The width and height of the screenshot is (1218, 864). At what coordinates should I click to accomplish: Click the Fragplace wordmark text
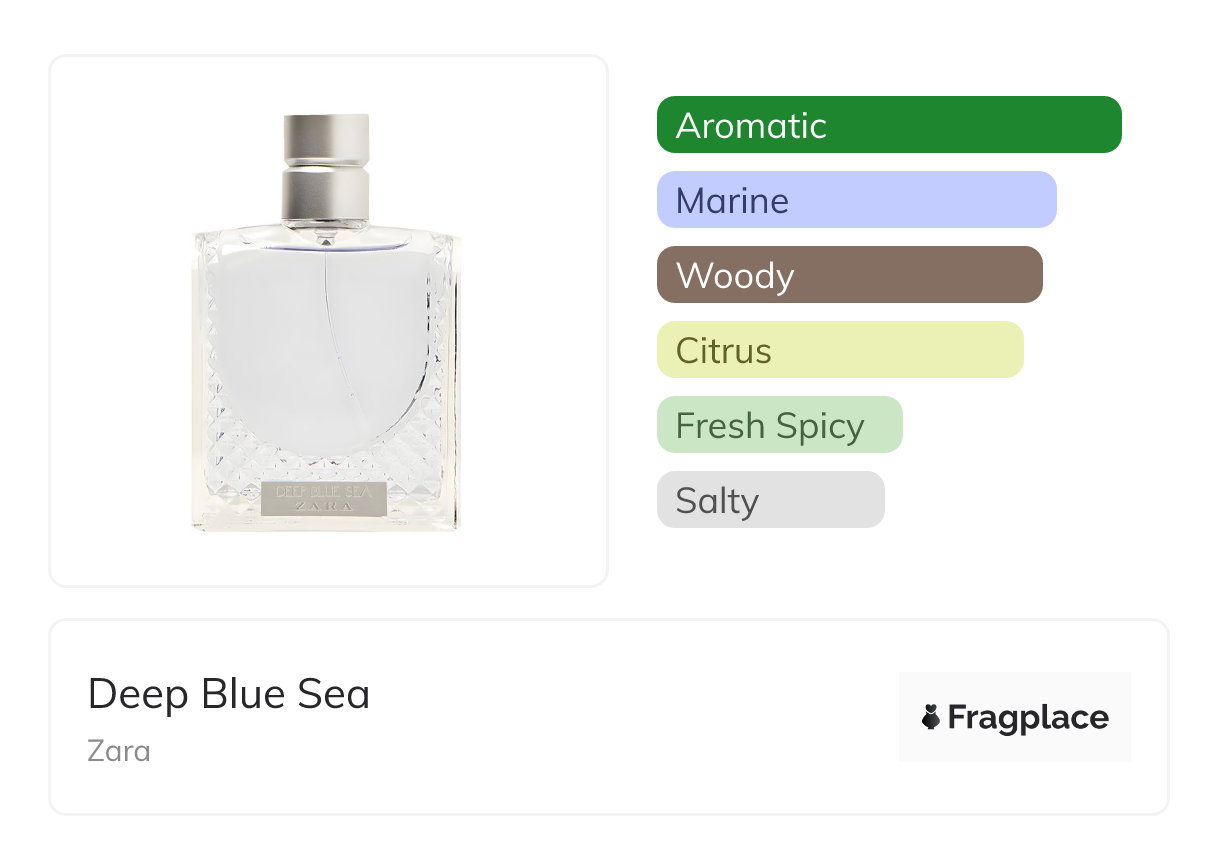click(1028, 718)
